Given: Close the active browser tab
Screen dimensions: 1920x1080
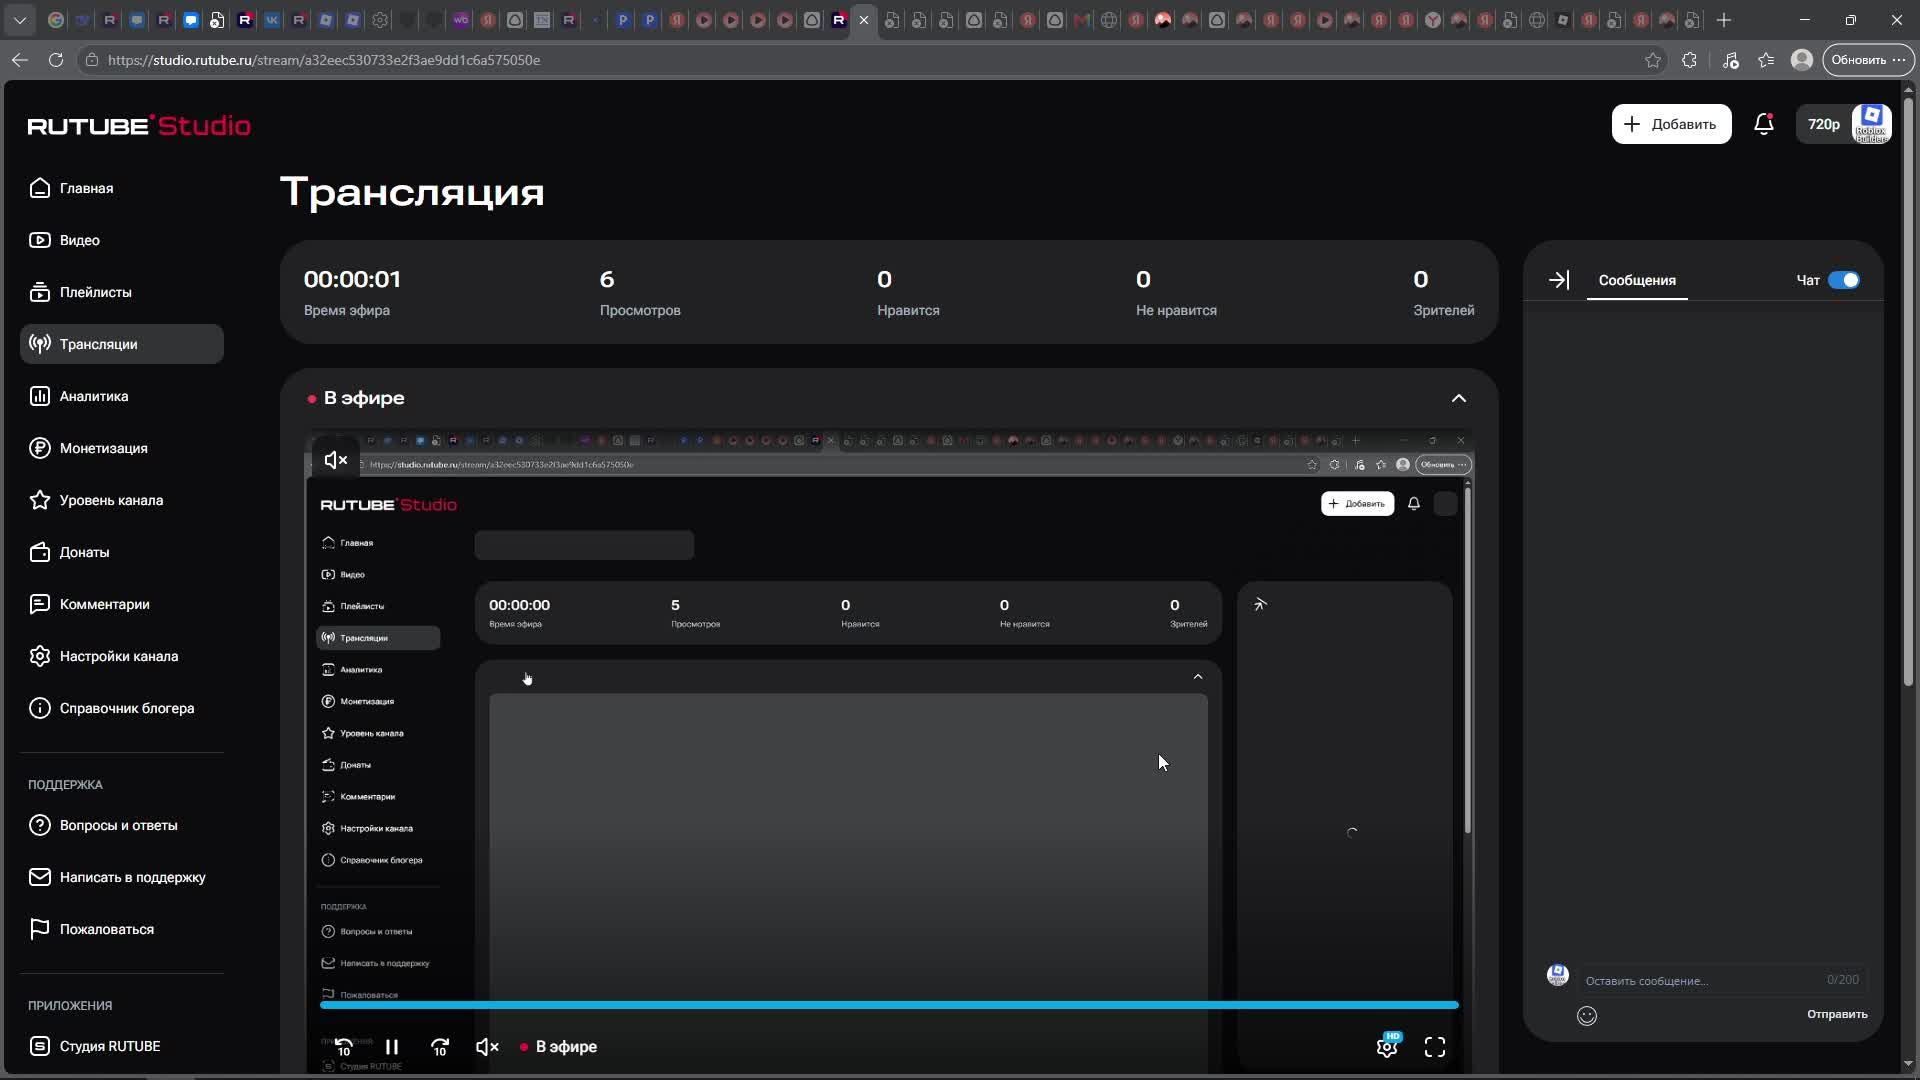Looking at the screenshot, I should coord(864,20).
